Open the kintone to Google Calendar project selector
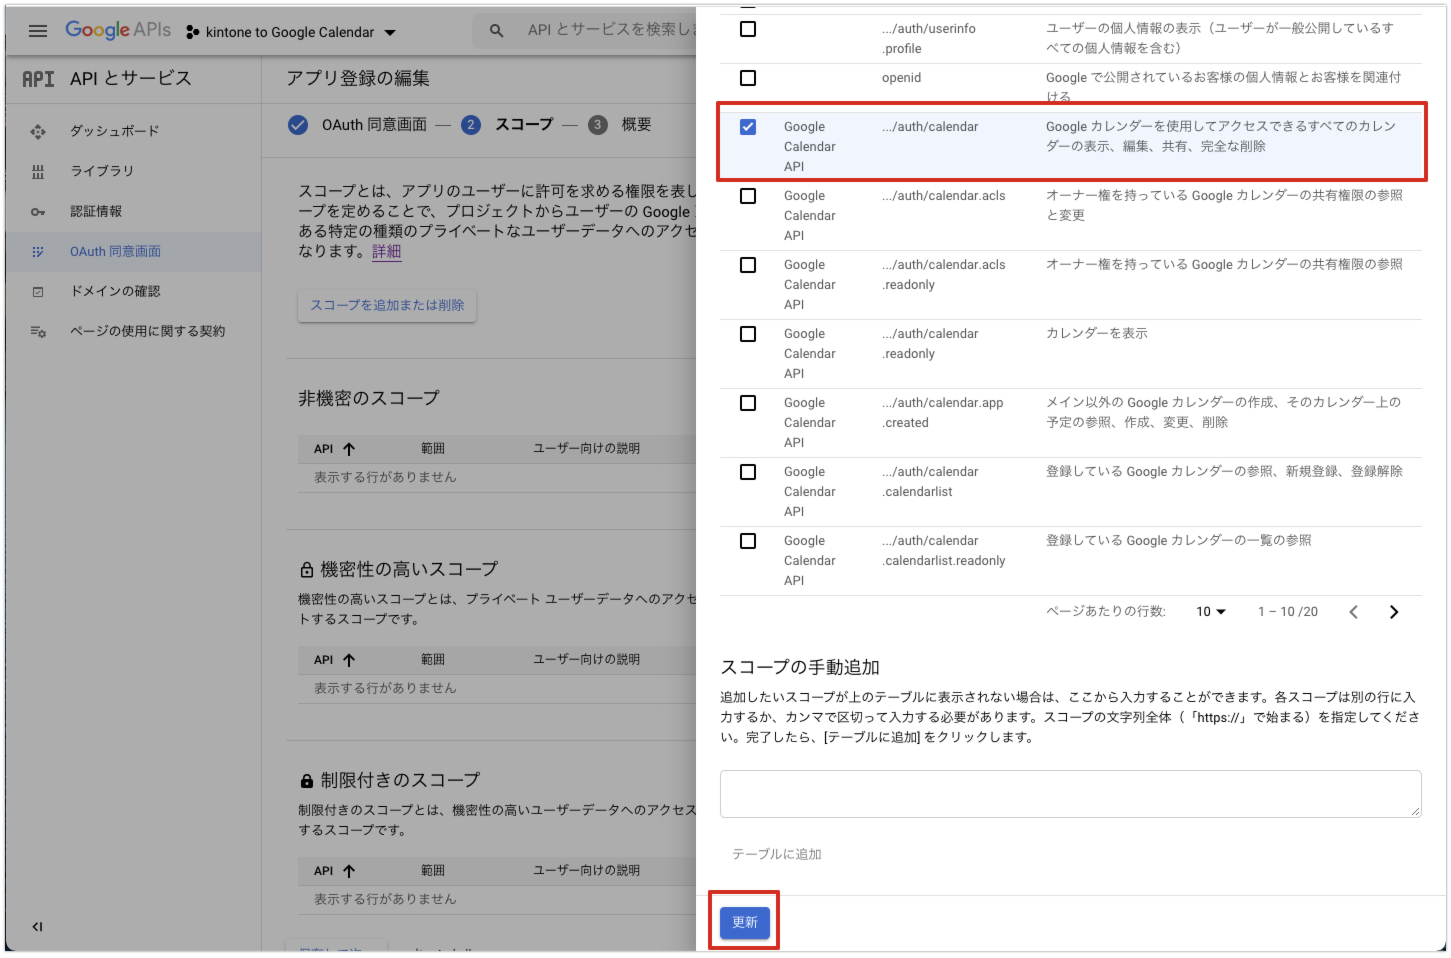1451x958 pixels. (291, 32)
